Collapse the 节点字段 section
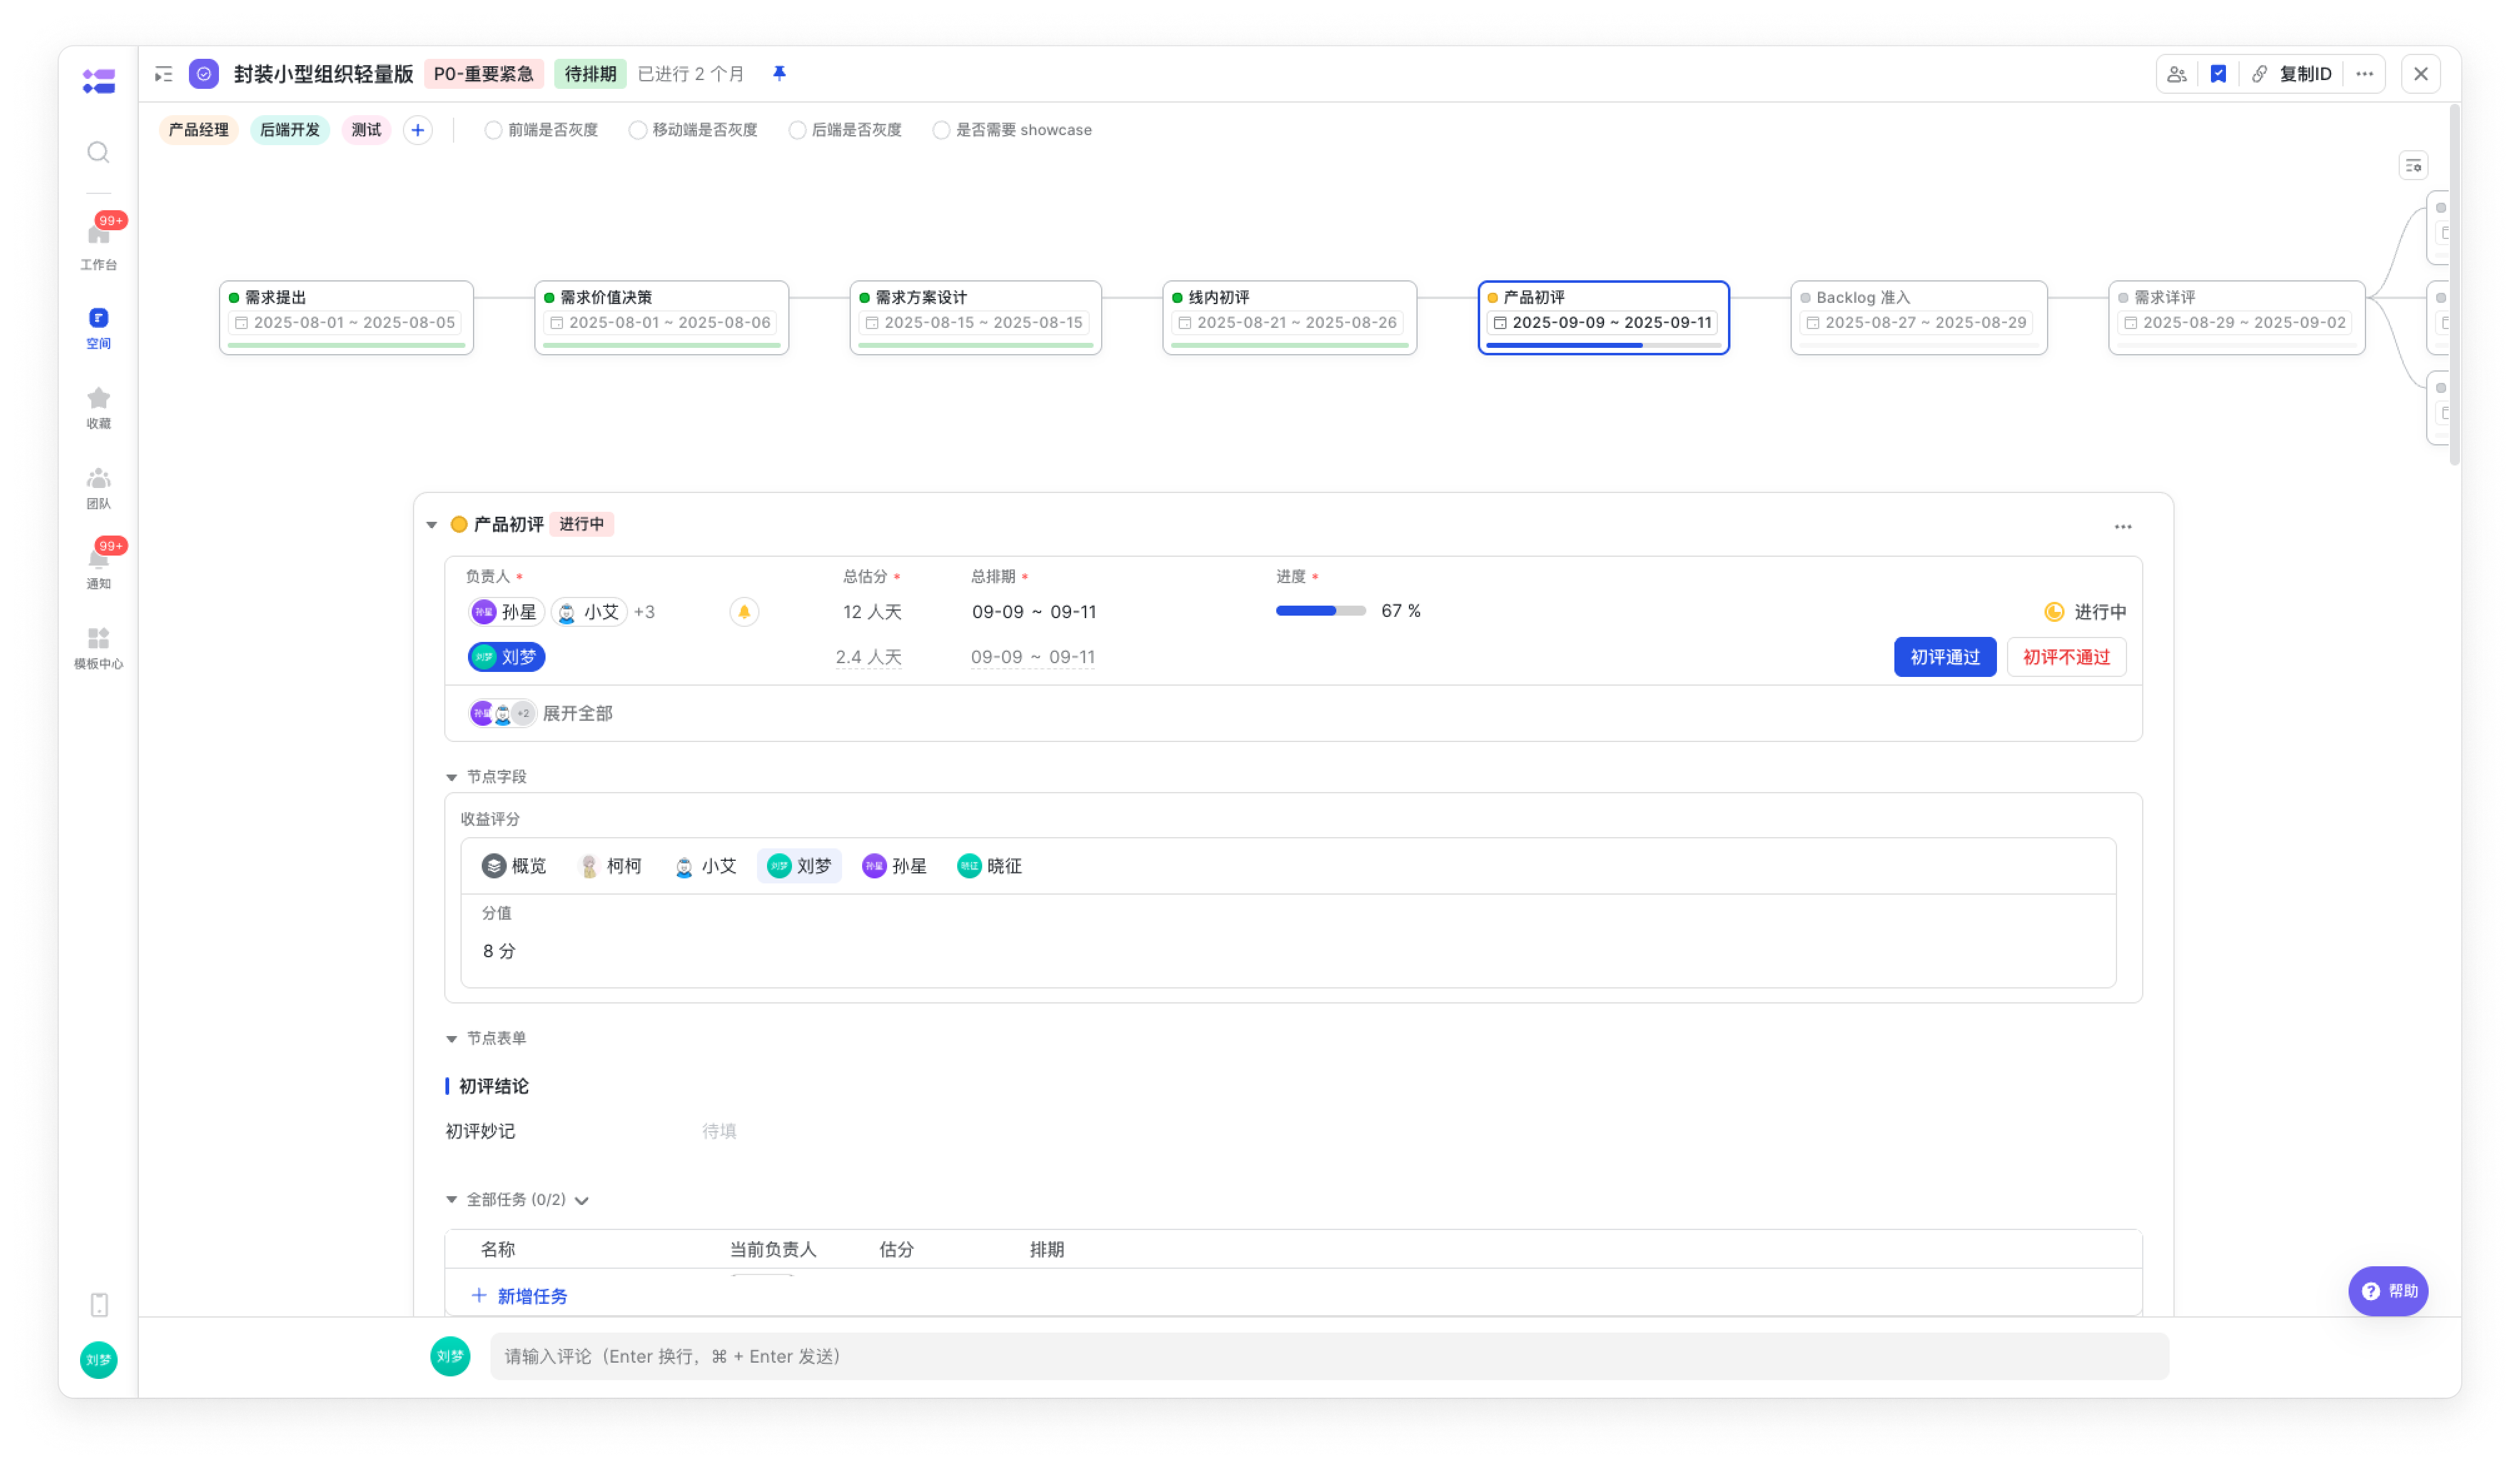Viewport: 2520px width, 1469px height. click(451, 777)
